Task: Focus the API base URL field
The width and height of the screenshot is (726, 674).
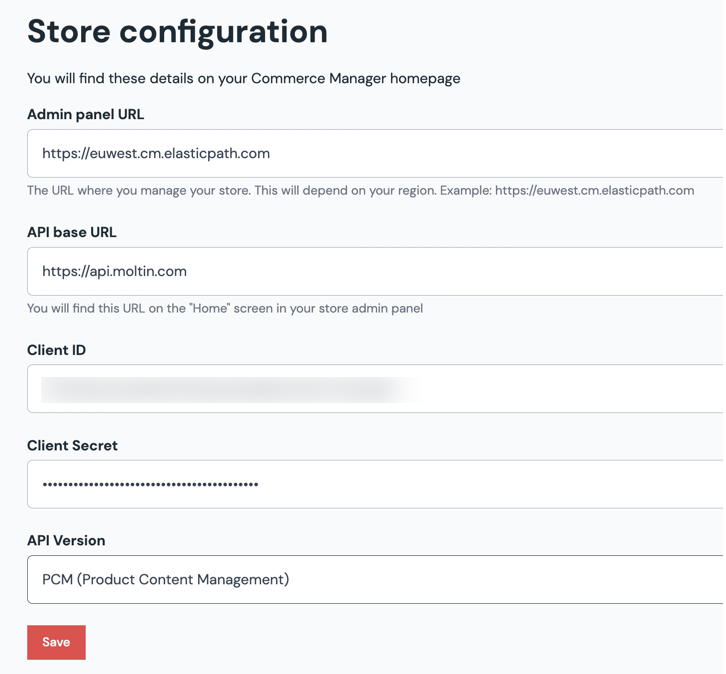Action: click(x=375, y=272)
